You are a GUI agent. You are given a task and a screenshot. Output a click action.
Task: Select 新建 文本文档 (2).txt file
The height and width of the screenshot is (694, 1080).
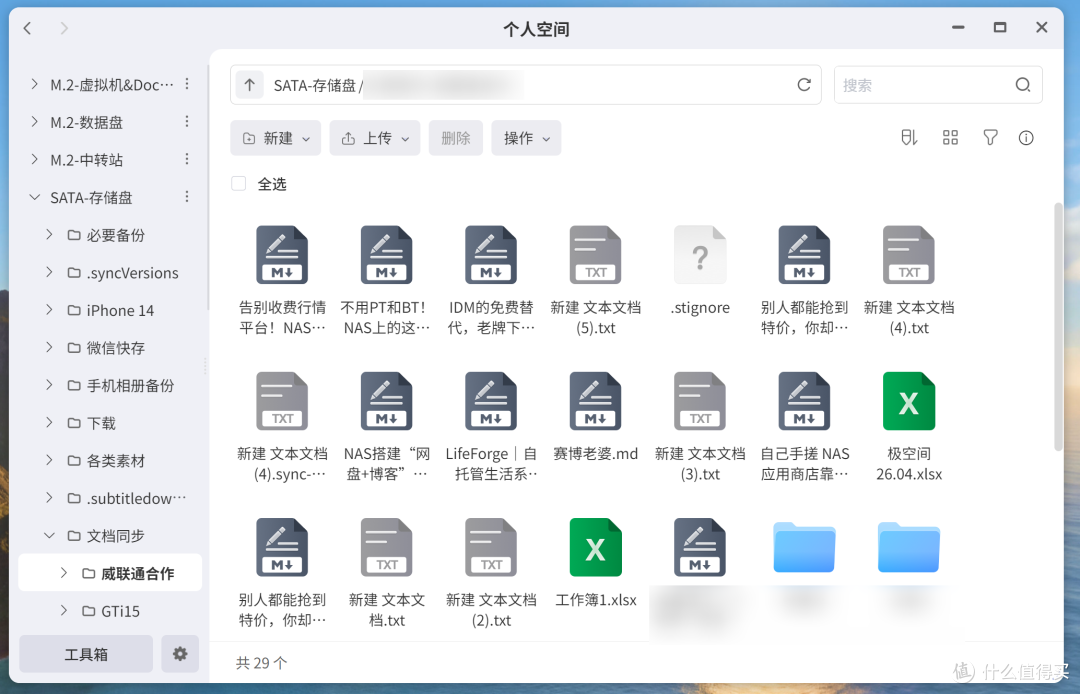491,547
